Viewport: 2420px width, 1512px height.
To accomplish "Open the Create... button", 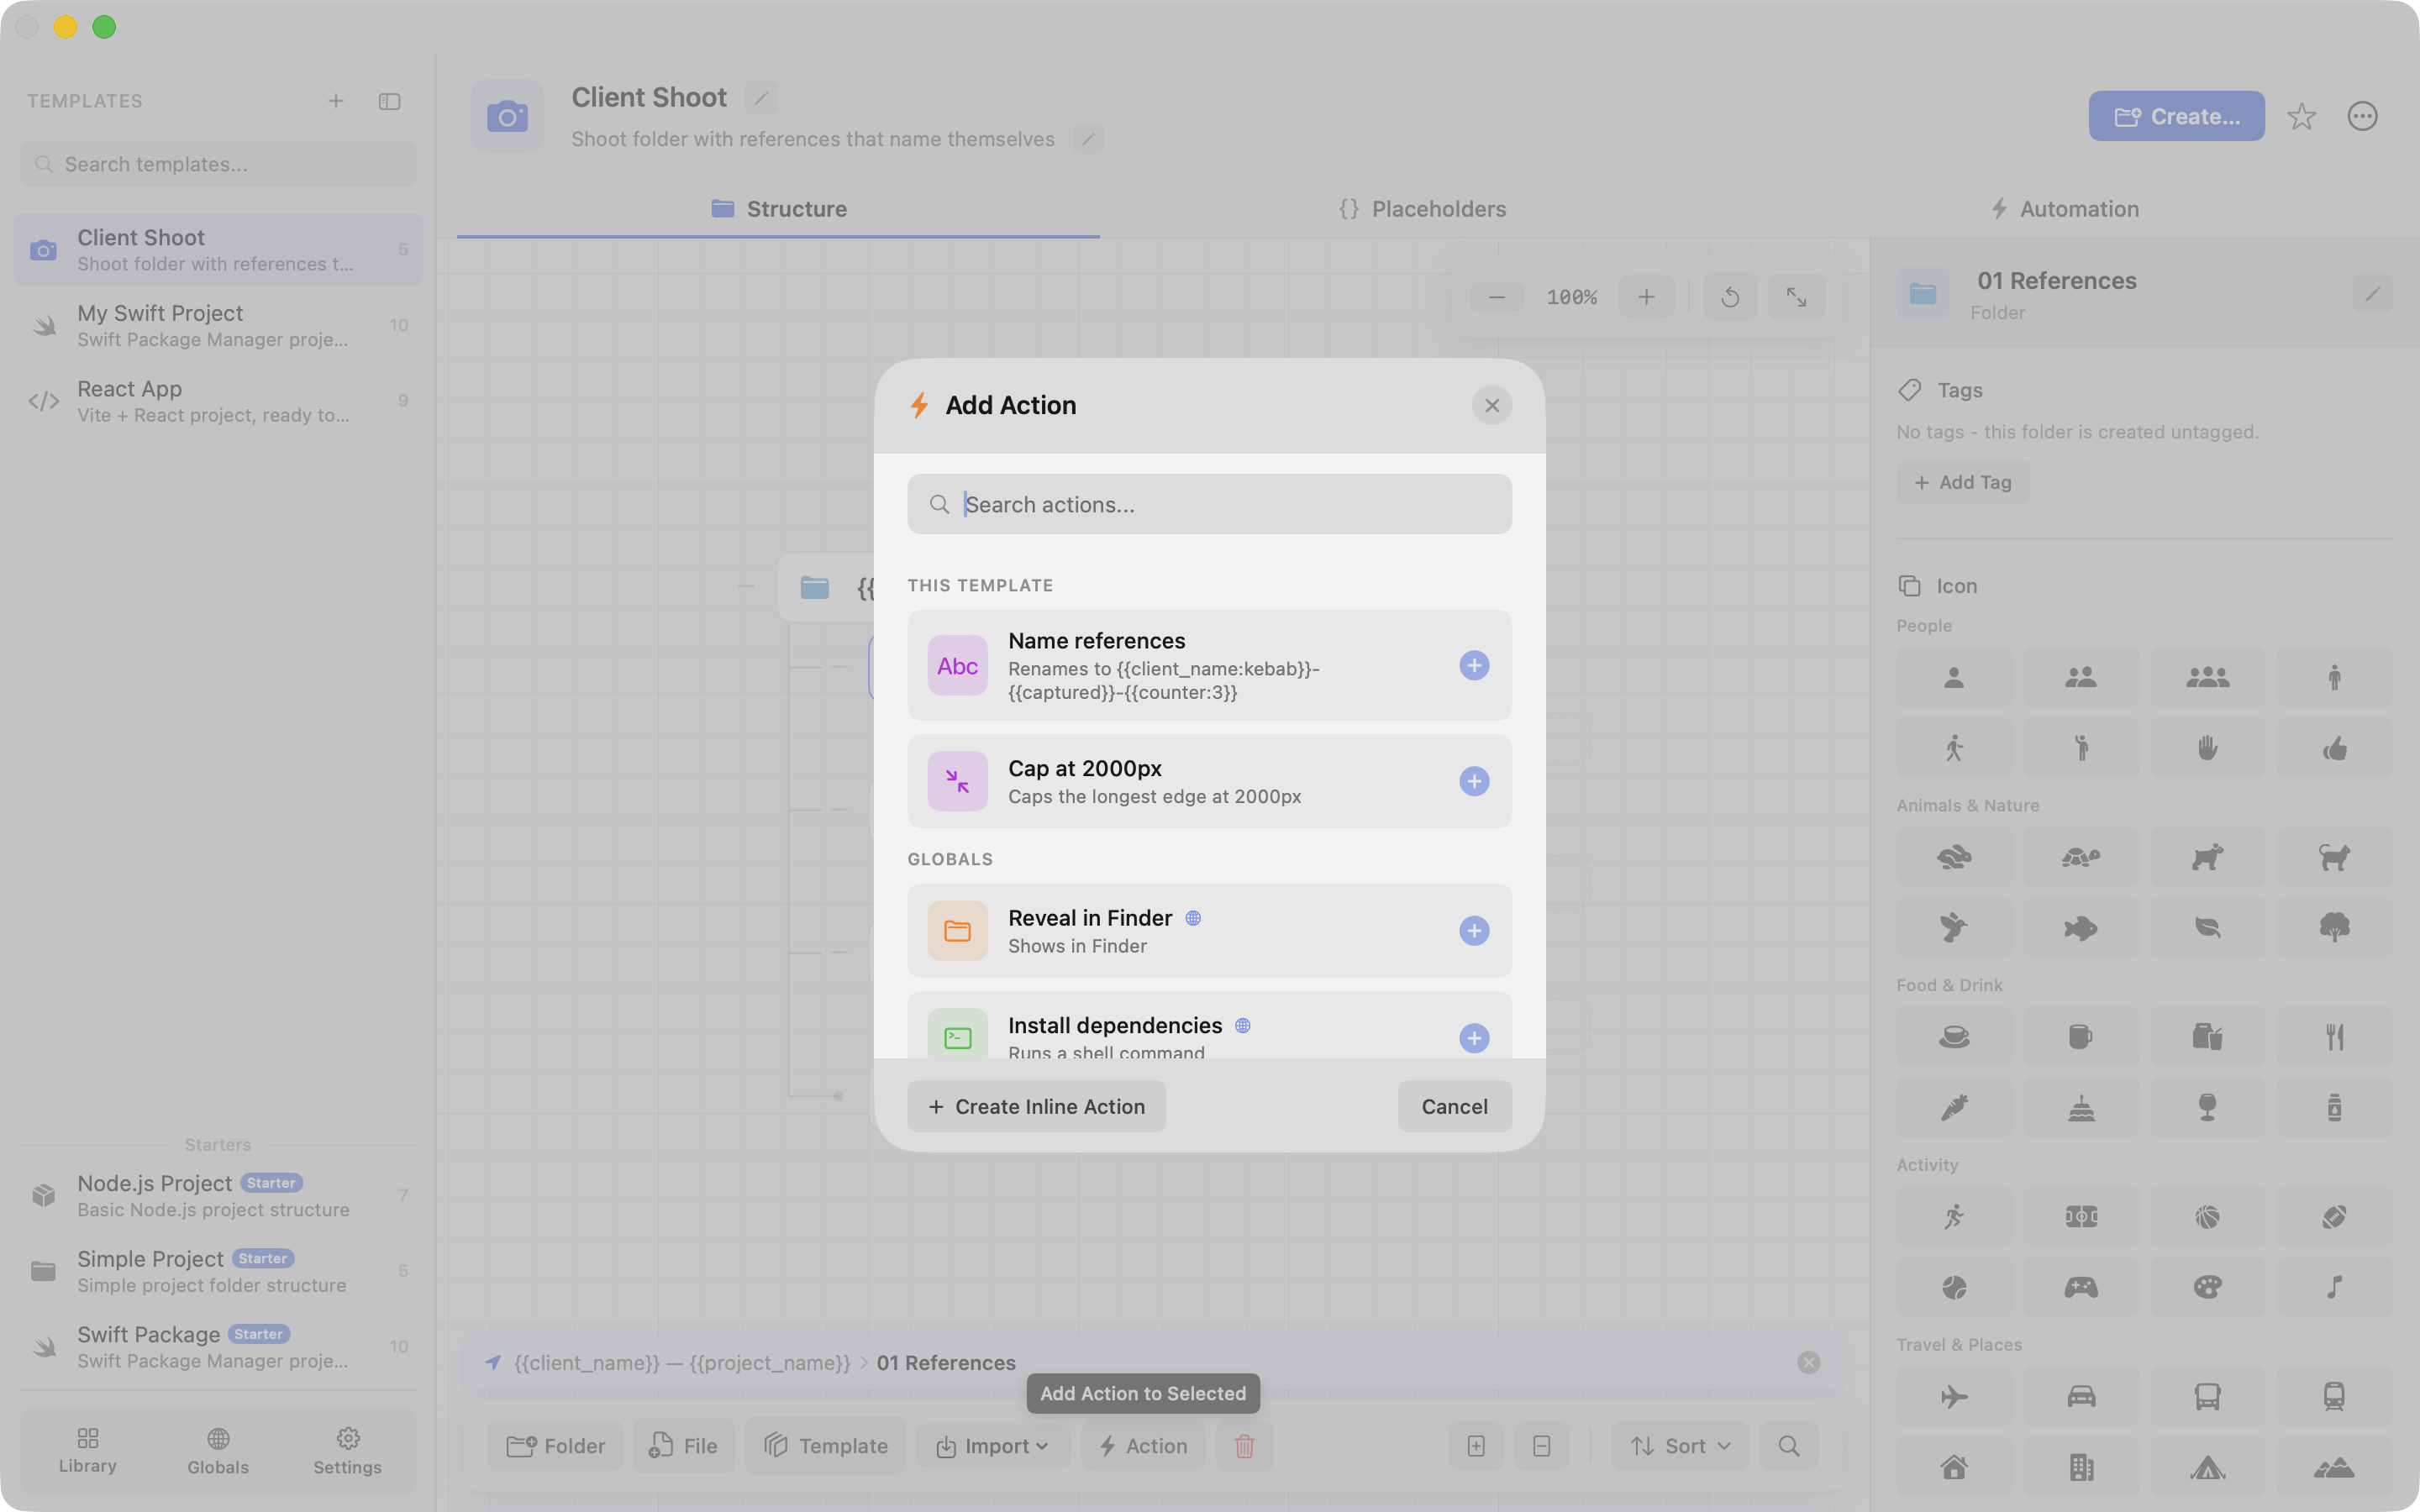I will click(2176, 116).
